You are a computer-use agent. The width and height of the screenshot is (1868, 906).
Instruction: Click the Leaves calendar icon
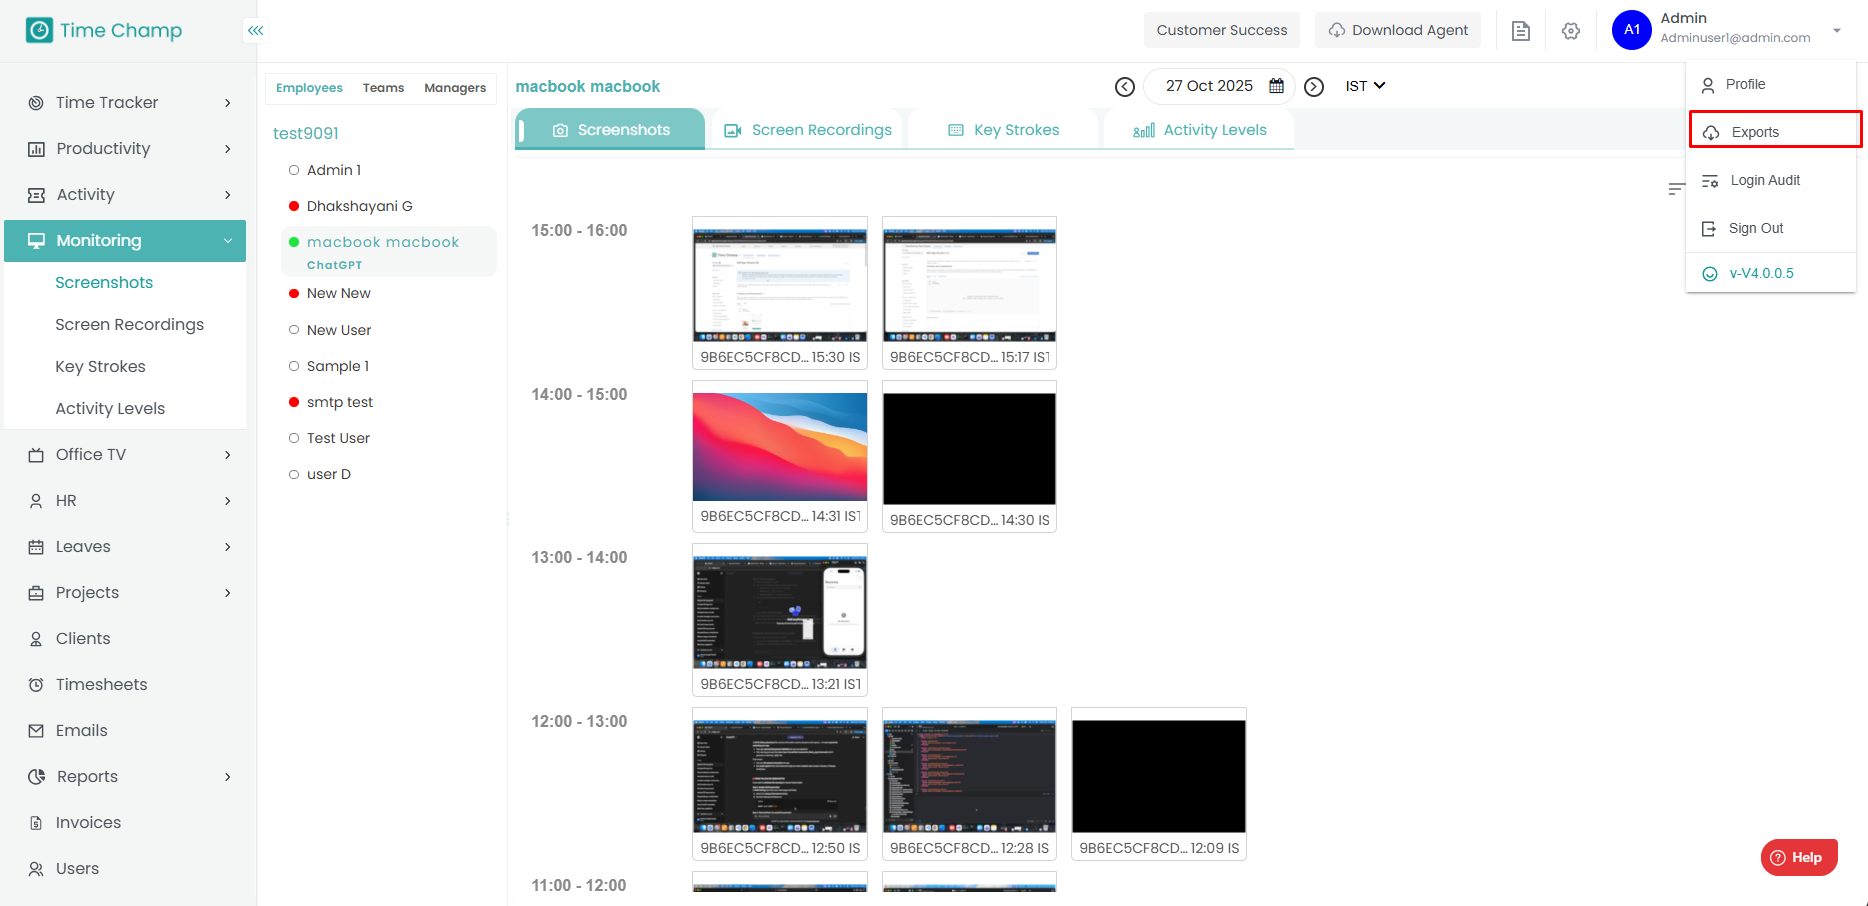coord(36,547)
